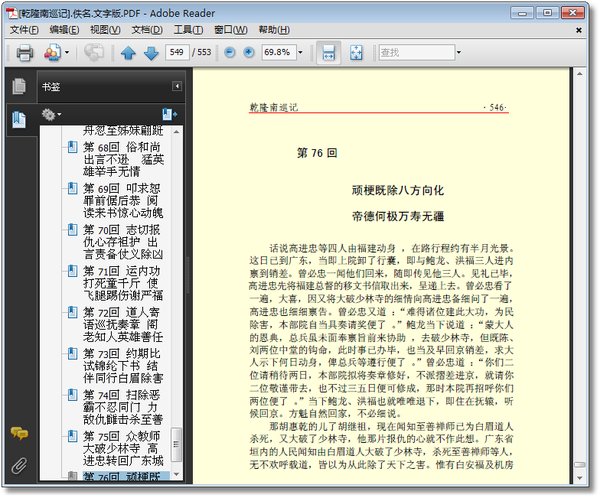Open the Comments panel icon
Screen dimensions: 600x498
pyautogui.click(x=19, y=433)
